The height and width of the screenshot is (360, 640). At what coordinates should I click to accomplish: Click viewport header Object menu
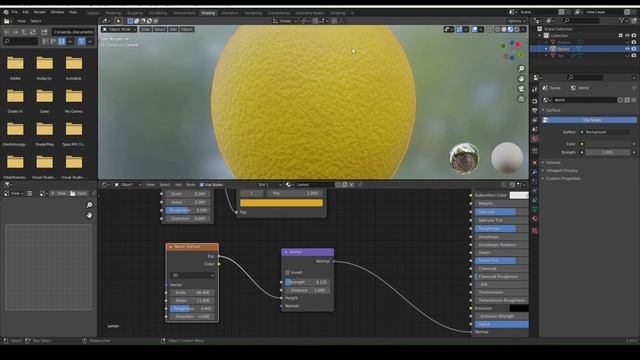point(187,29)
